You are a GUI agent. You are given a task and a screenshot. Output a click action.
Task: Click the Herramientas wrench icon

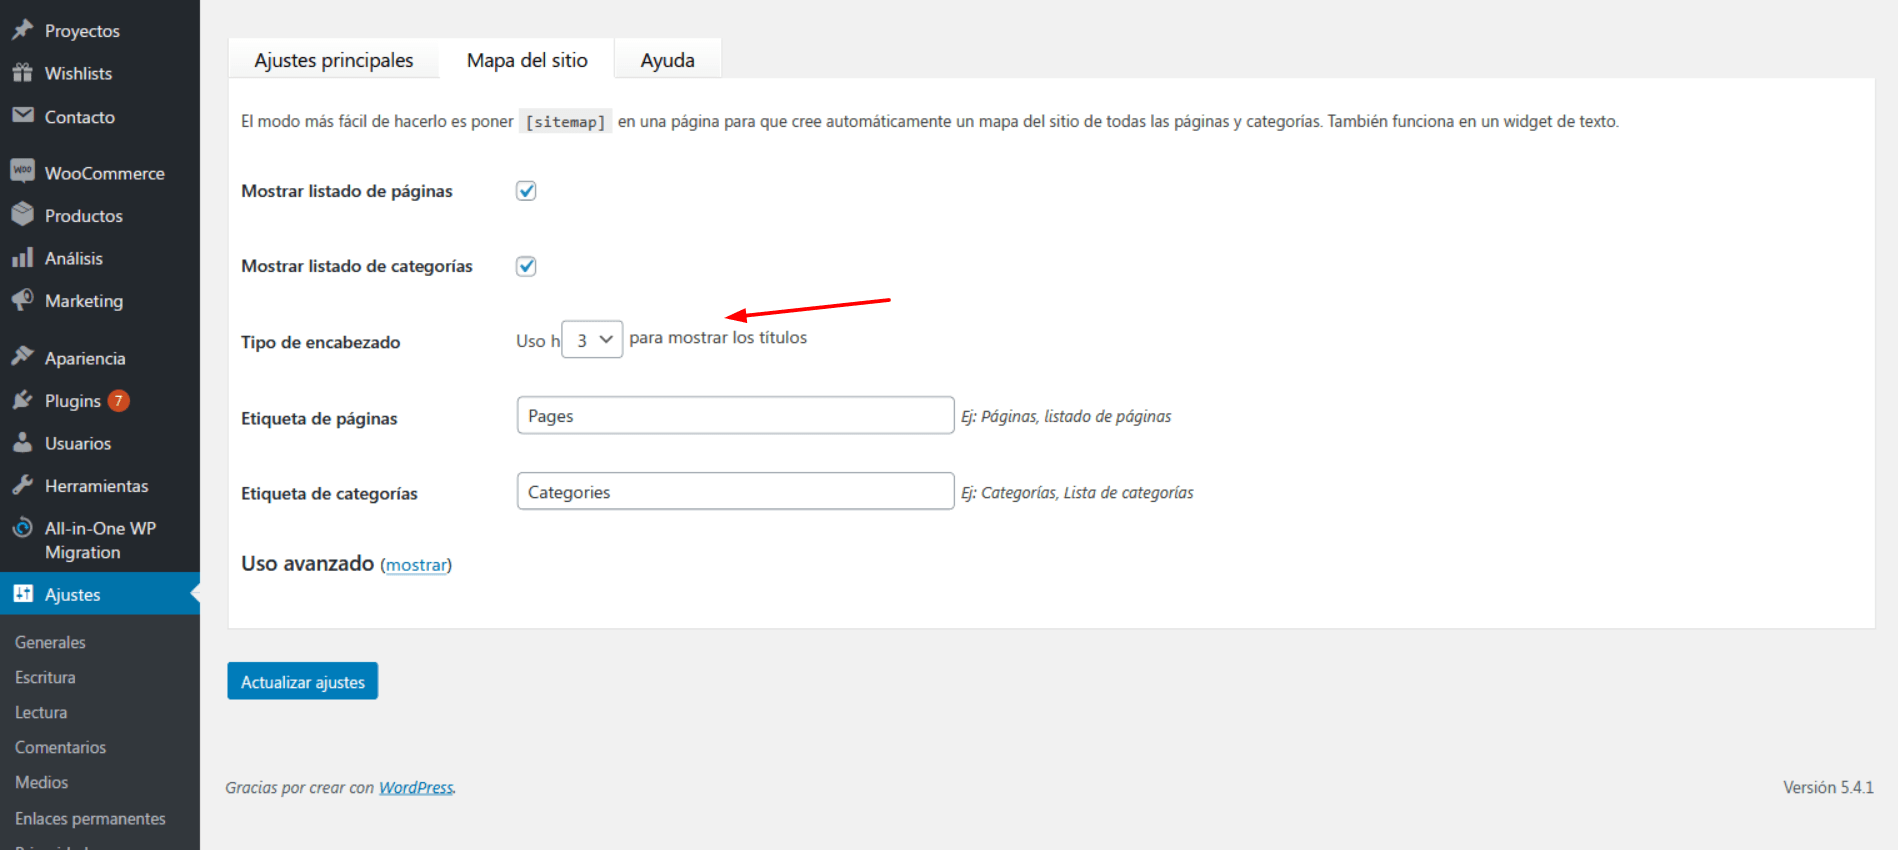tap(22, 485)
